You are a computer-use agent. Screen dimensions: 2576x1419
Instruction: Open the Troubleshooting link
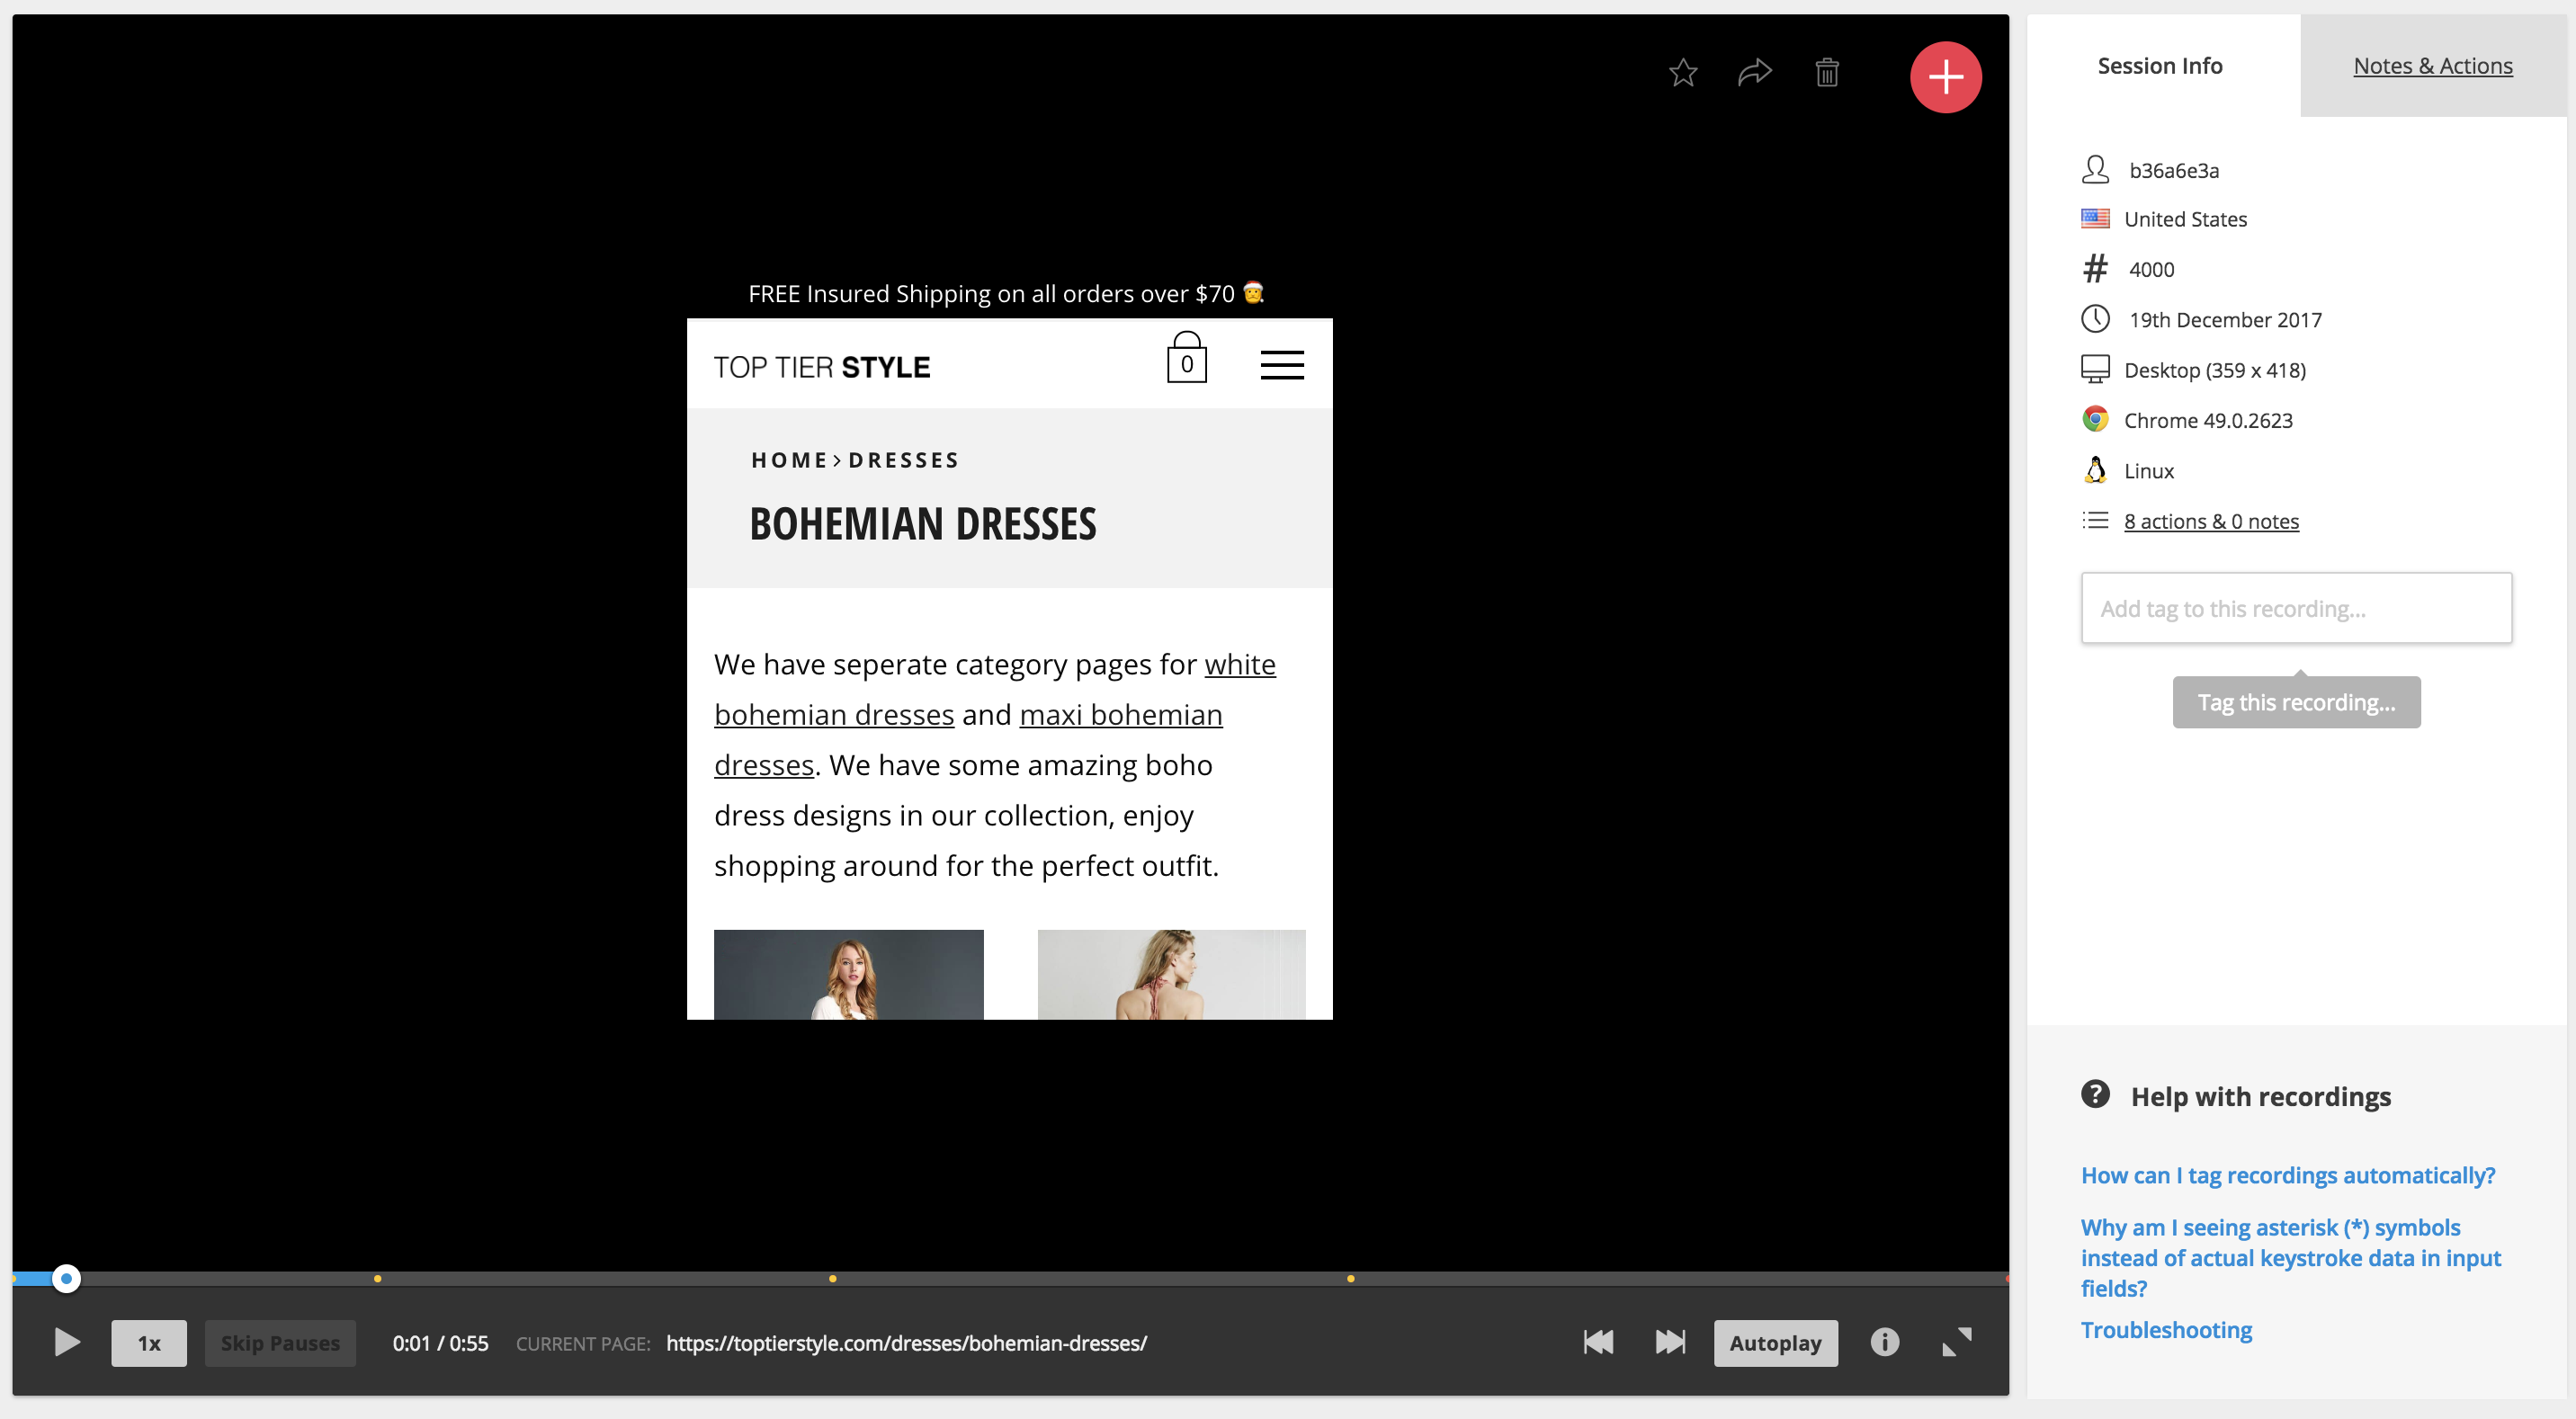(x=2166, y=1330)
